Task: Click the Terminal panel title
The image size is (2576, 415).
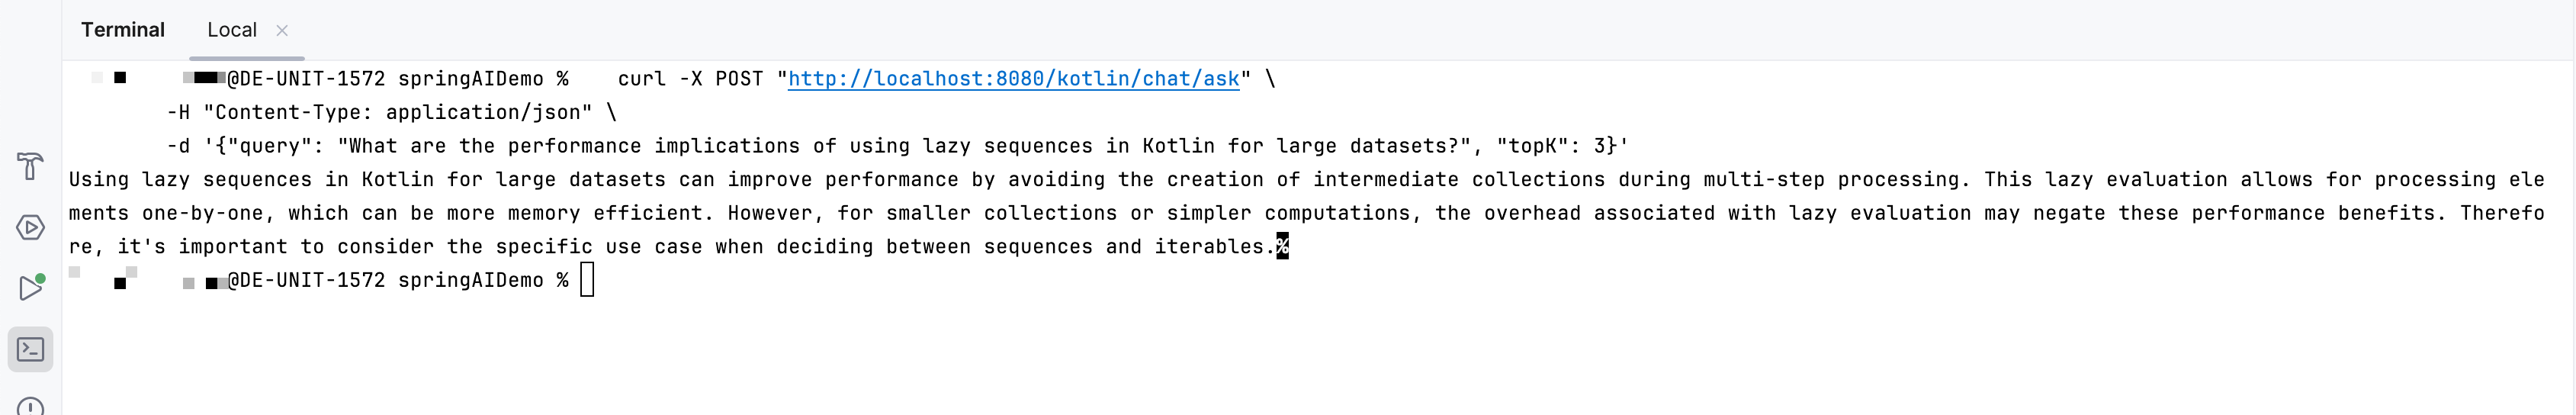Action: point(122,30)
